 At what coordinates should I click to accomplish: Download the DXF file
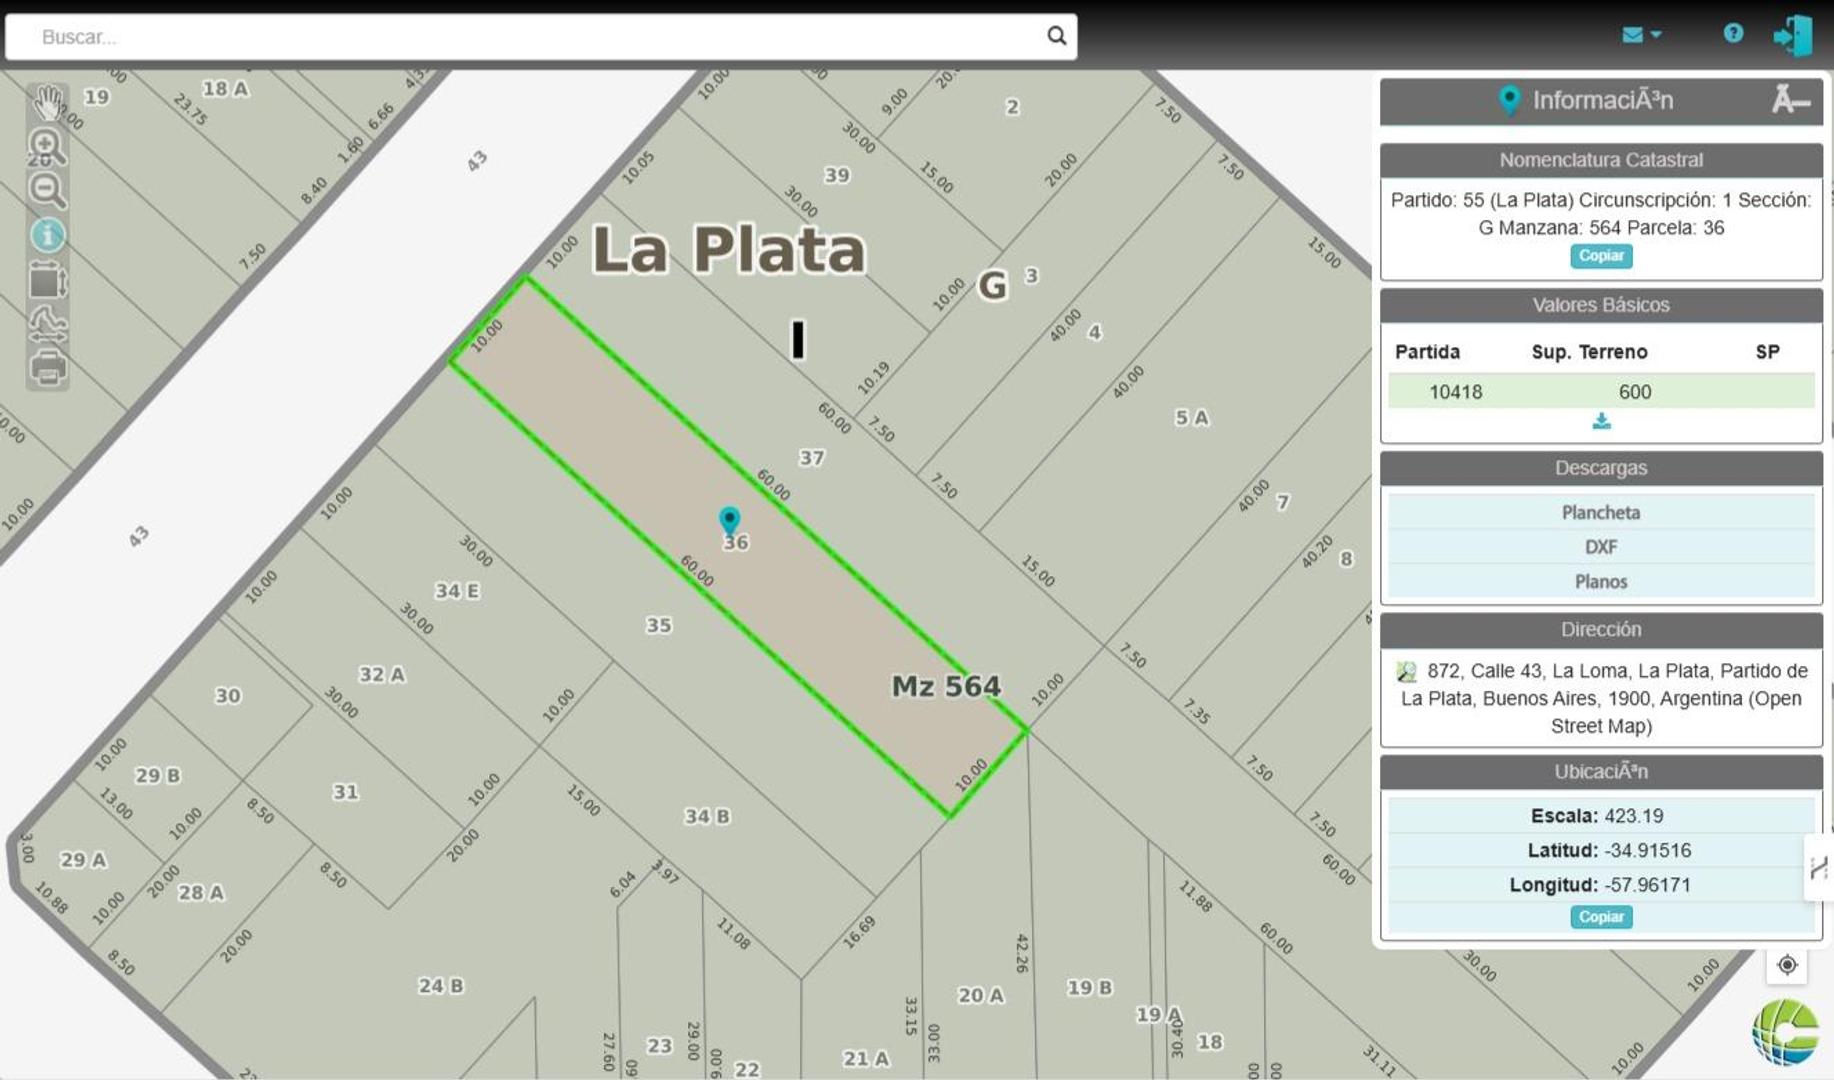(1601, 547)
